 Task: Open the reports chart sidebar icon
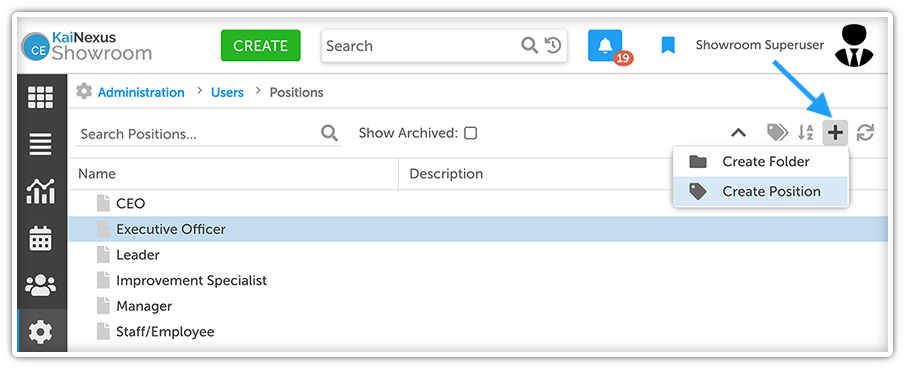(40, 191)
